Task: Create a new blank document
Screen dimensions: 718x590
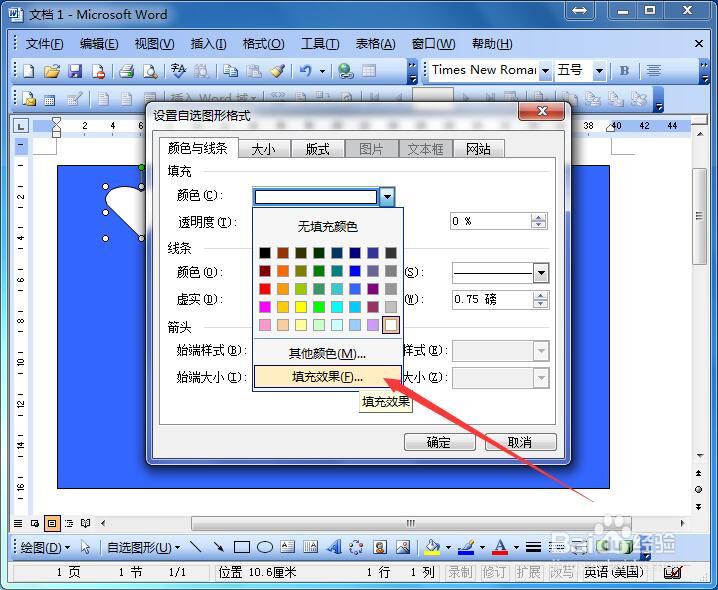Action: [x=28, y=71]
